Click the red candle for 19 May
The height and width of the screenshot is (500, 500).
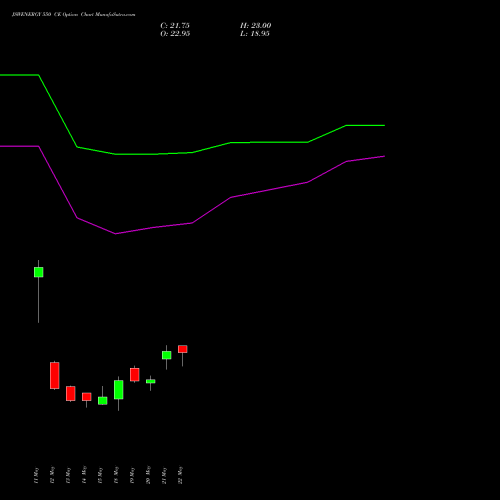tap(135, 374)
